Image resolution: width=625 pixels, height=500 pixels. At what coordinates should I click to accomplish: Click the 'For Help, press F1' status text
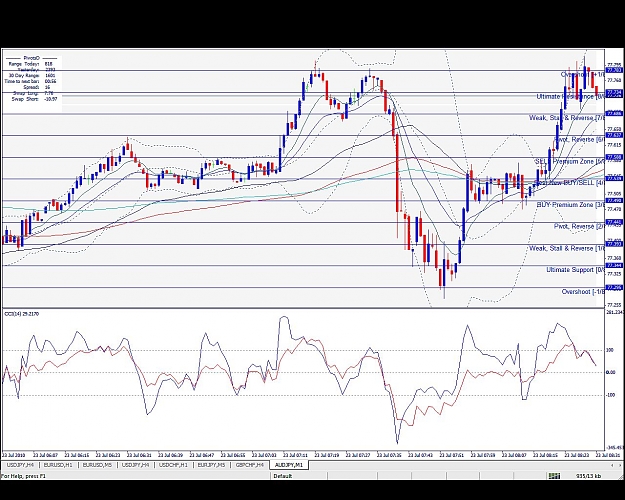point(23,476)
